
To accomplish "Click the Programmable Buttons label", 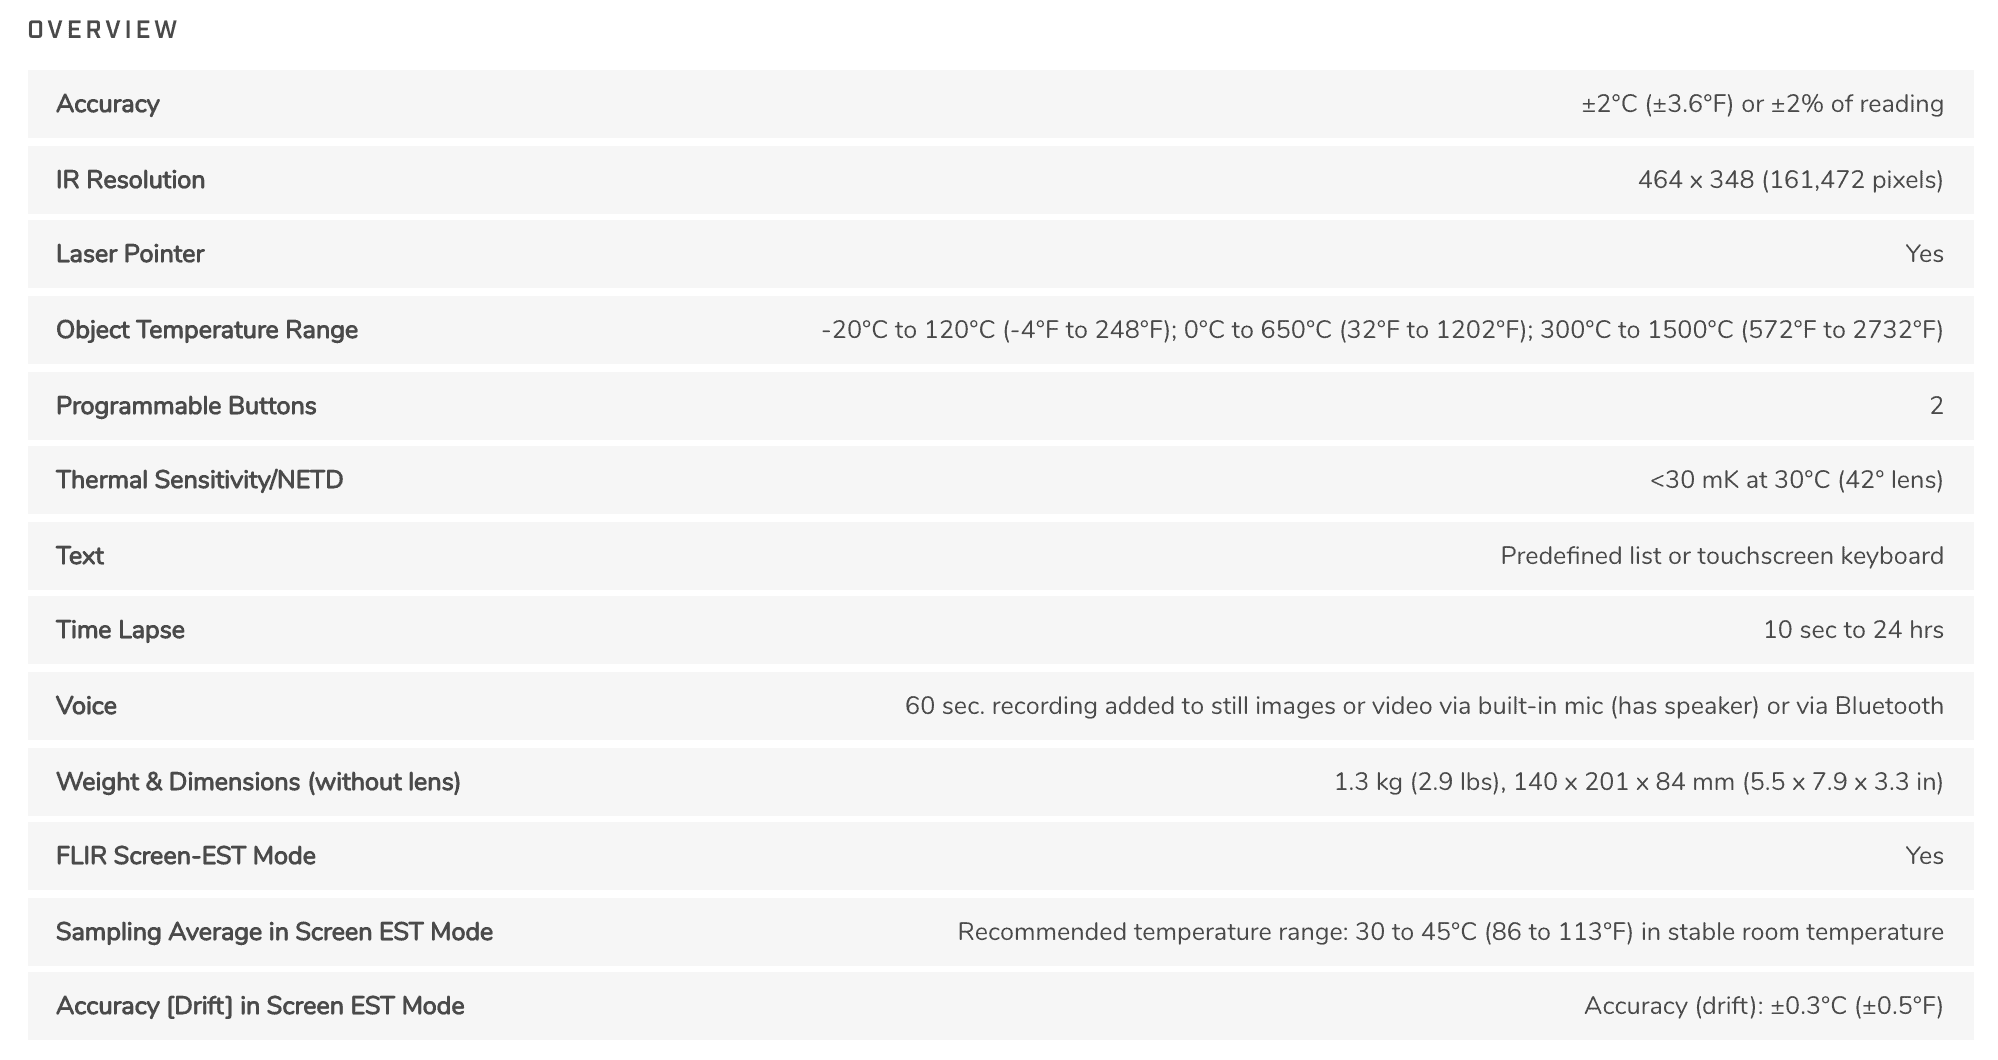I will click(x=186, y=406).
